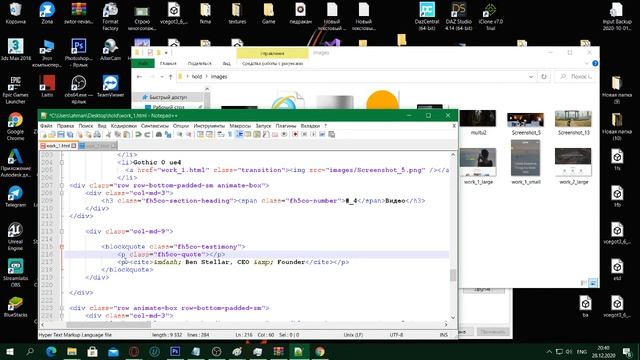This screenshot has width=640, height=360.
Task: Switch to the work_1.html tab
Action: [58, 146]
